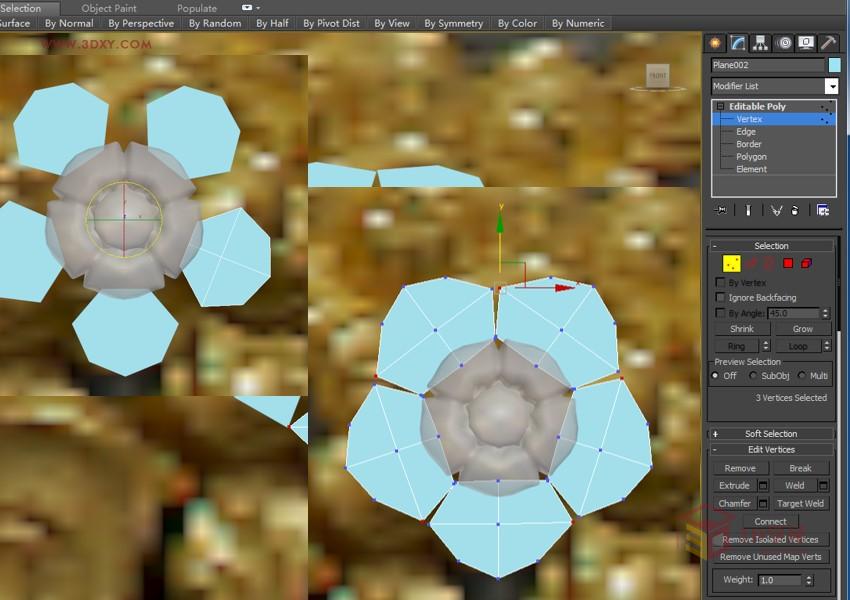The height and width of the screenshot is (600, 850).
Task: Enable the By Vertex checkbox
Action: (x=719, y=282)
